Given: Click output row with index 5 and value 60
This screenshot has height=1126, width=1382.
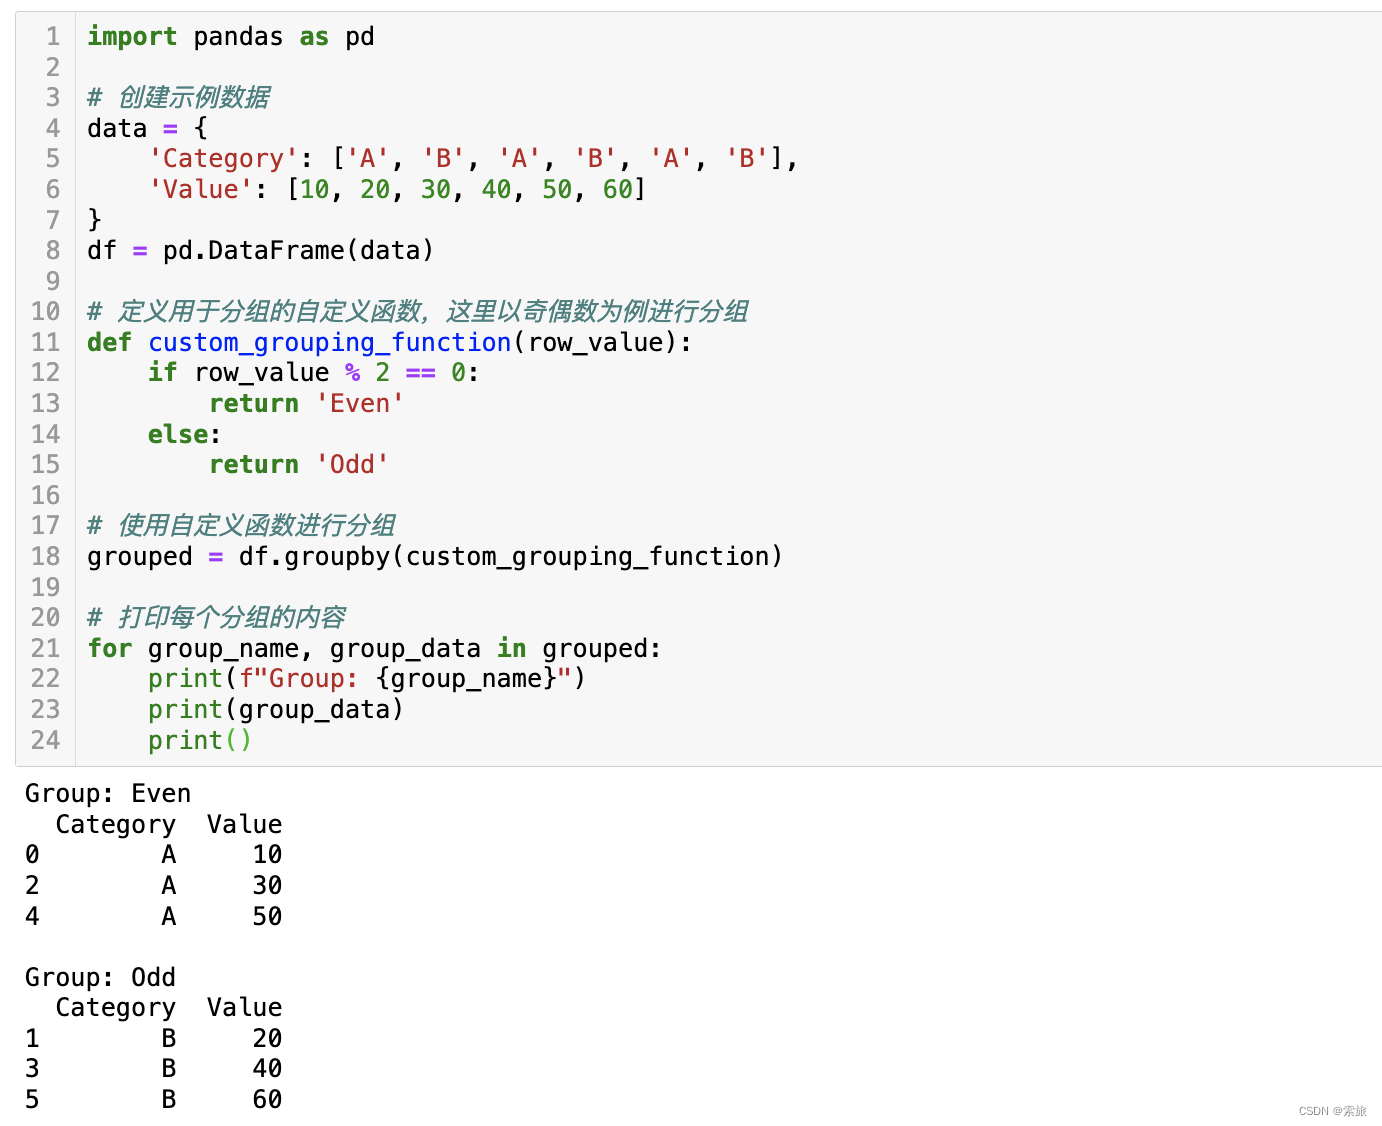Looking at the screenshot, I should [154, 1100].
